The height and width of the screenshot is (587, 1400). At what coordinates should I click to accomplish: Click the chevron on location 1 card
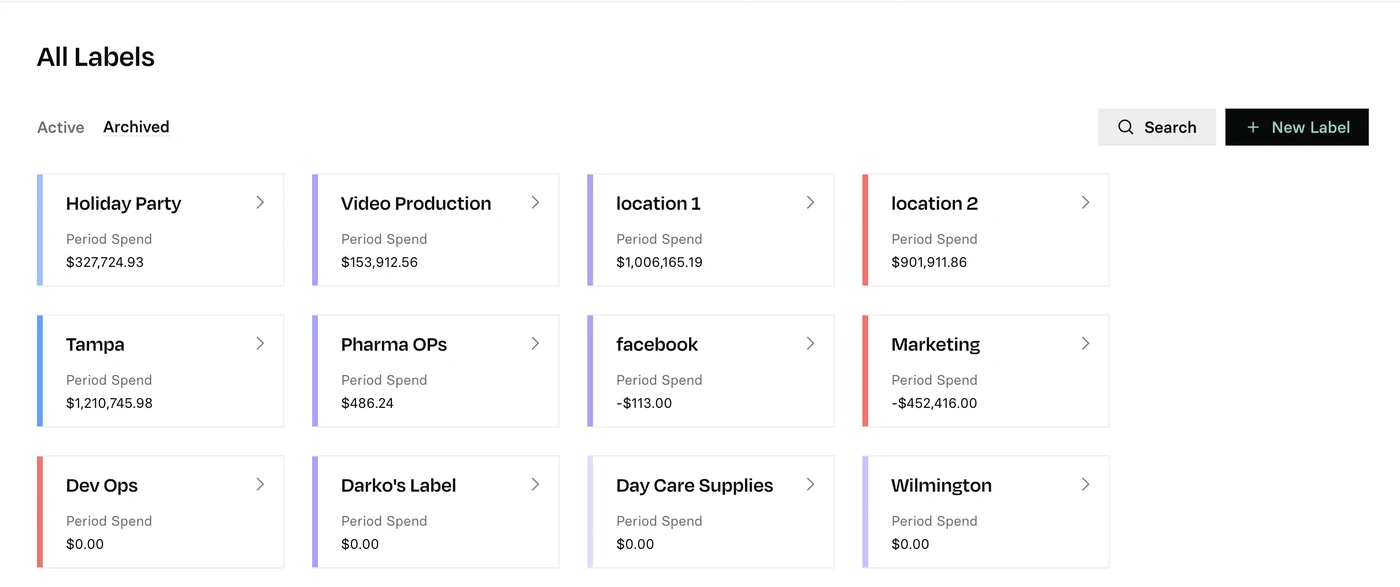click(810, 202)
